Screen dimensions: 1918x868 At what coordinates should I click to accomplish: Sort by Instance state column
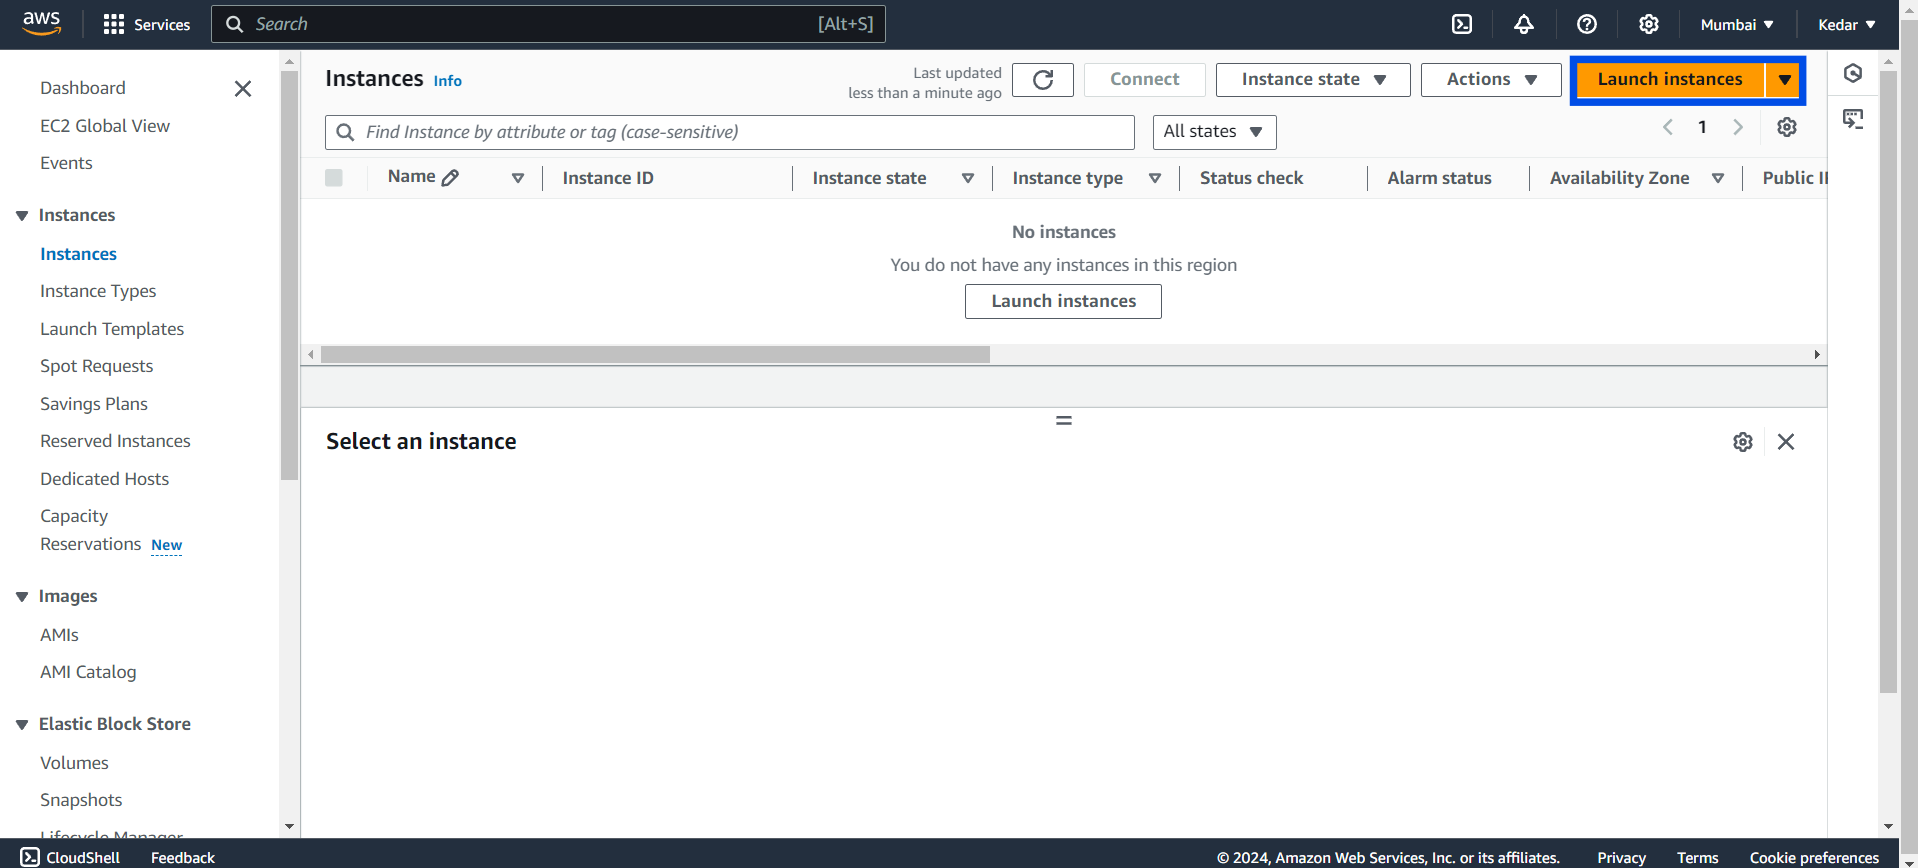coord(968,178)
